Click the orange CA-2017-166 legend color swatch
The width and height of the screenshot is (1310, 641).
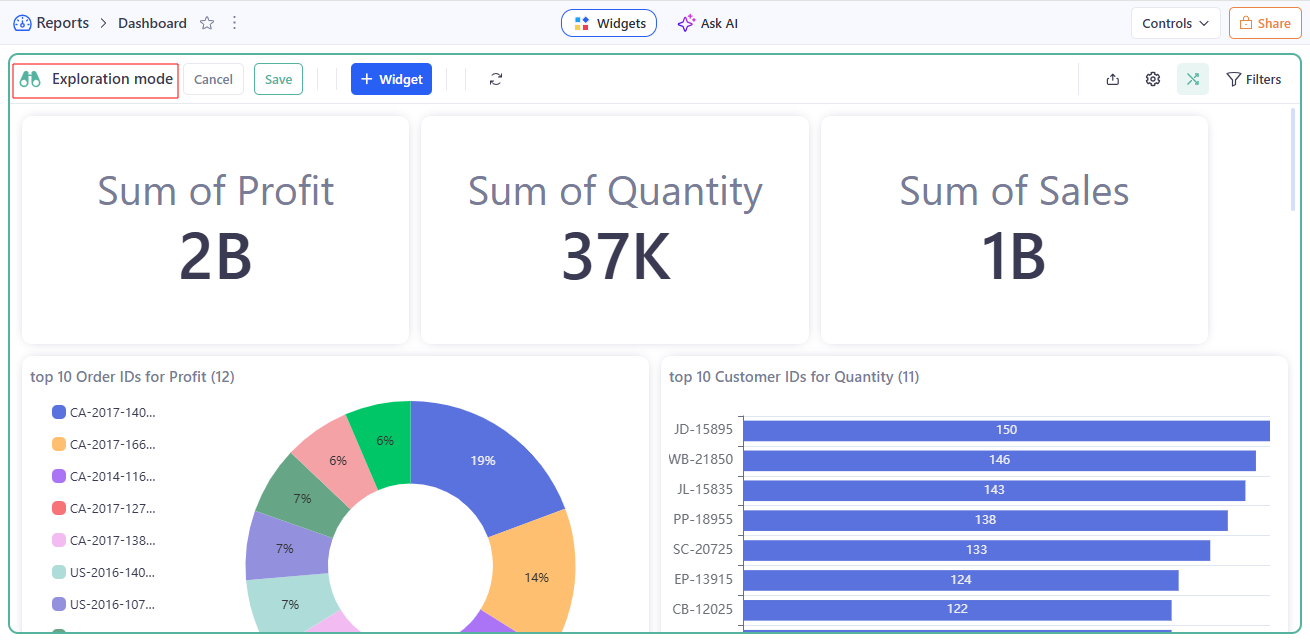(58, 444)
